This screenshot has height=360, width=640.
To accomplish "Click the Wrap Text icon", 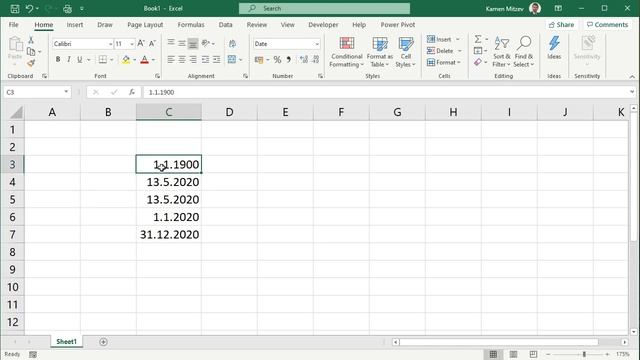I will [x=232, y=43].
